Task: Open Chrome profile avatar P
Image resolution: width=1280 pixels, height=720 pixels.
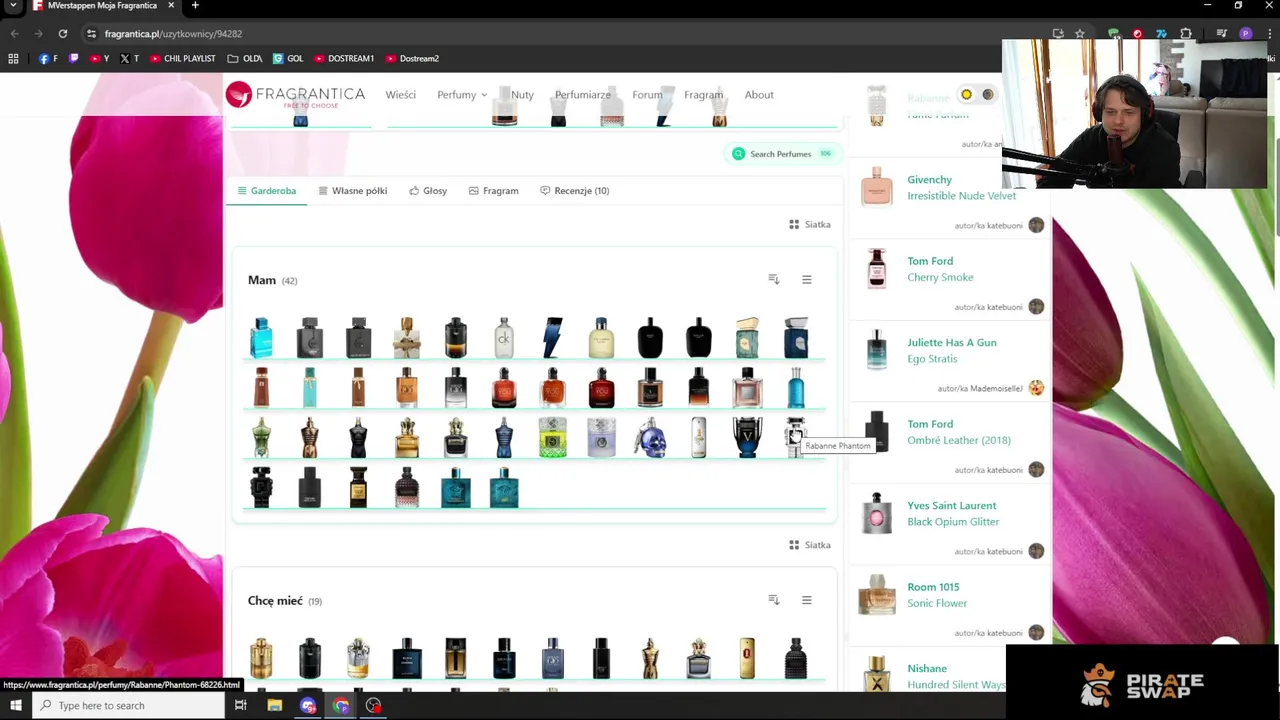Action: point(1245,34)
